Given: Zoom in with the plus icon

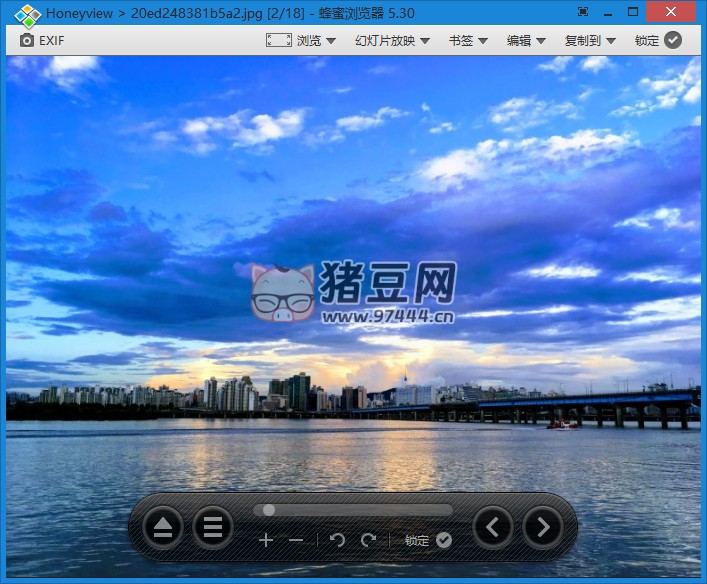Looking at the screenshot, I should point(266,540).
